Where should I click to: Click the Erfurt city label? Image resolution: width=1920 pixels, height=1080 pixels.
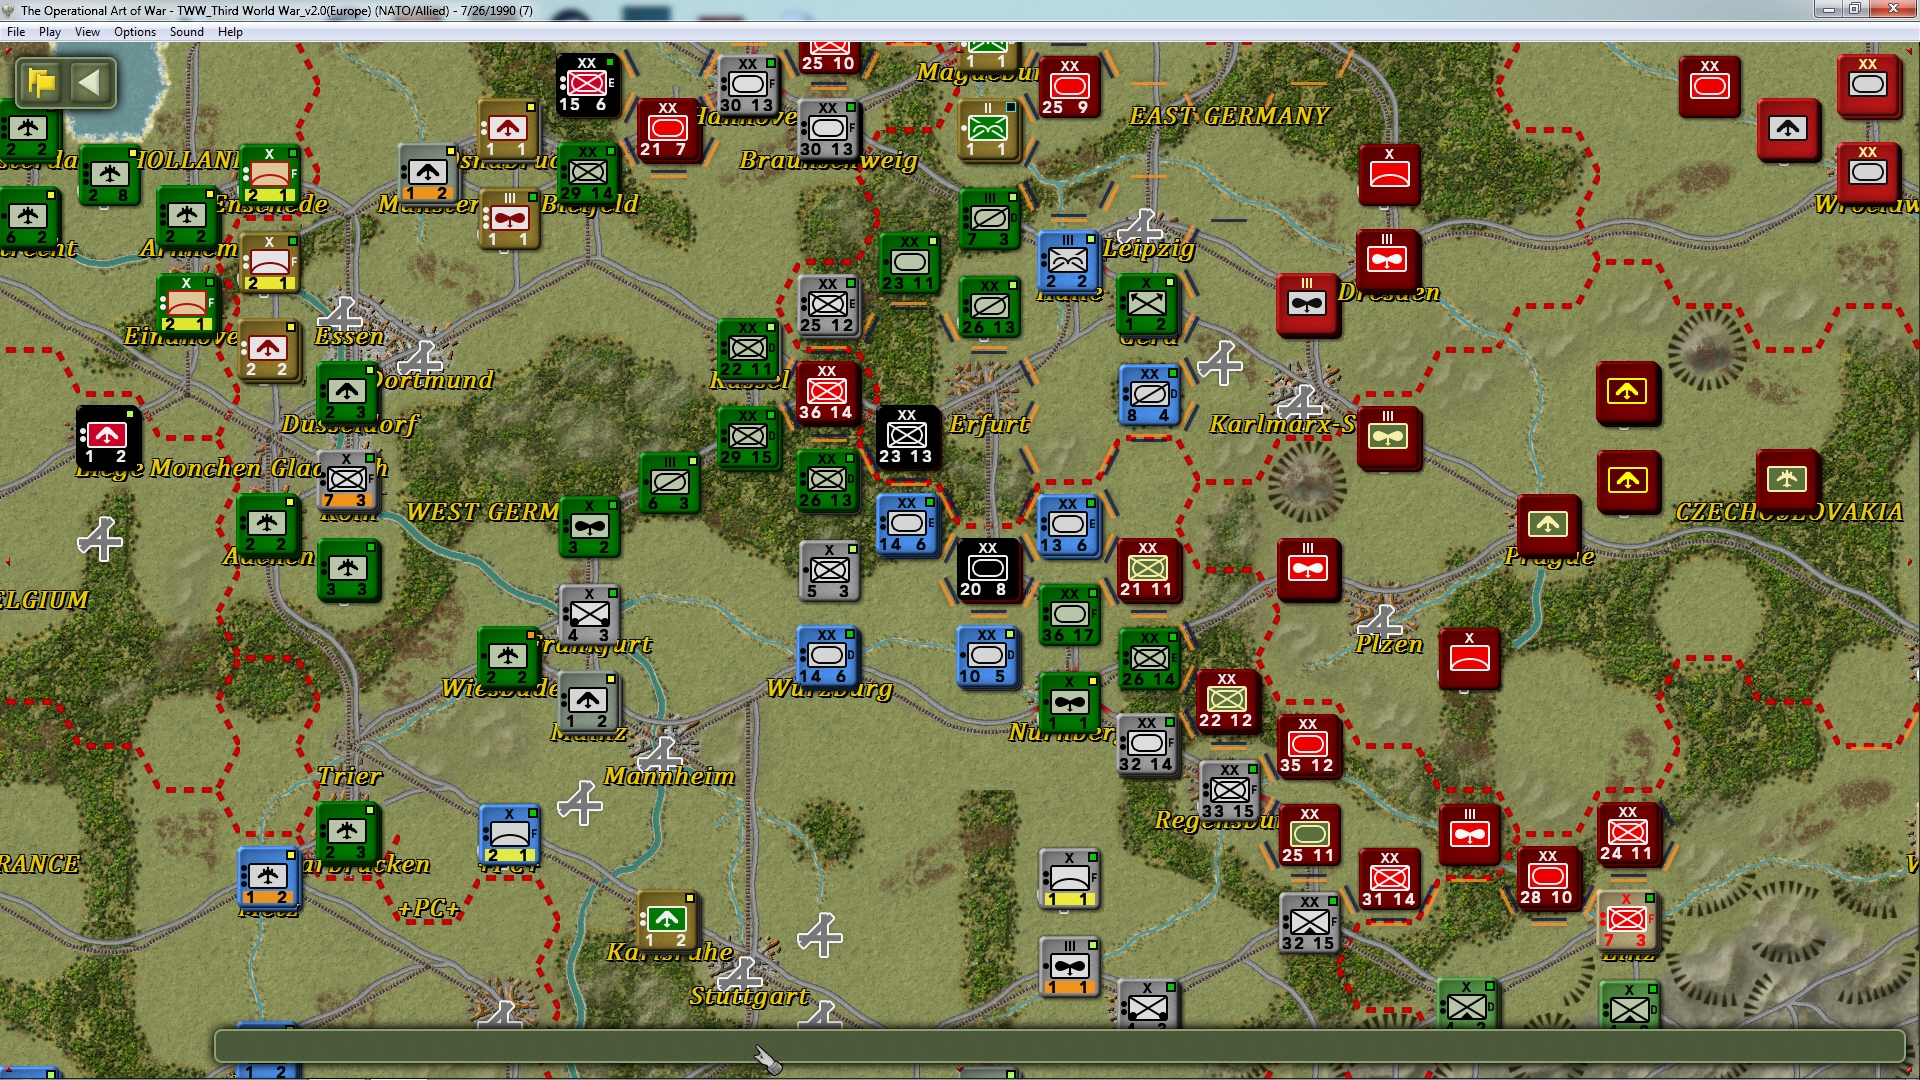(x=989, y=424)
